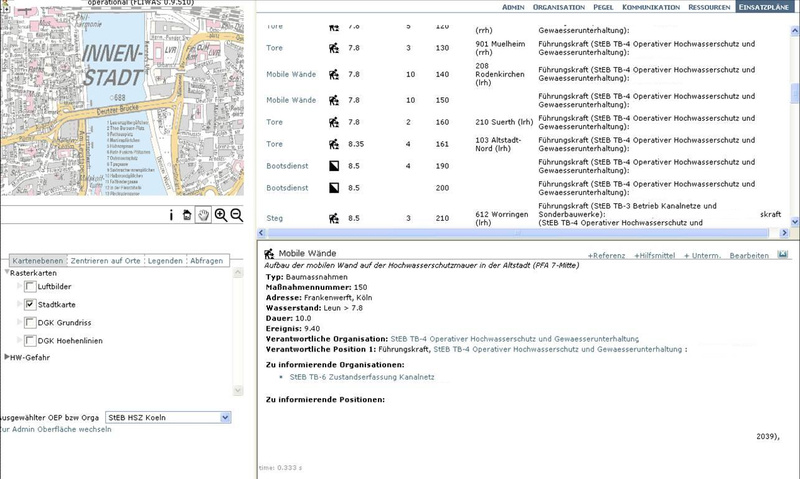Image resolution: width=800 pixels, height=479 pixels.
Task: Click the worker icon in Tore 161 row
Action: (x=334, y=144)
